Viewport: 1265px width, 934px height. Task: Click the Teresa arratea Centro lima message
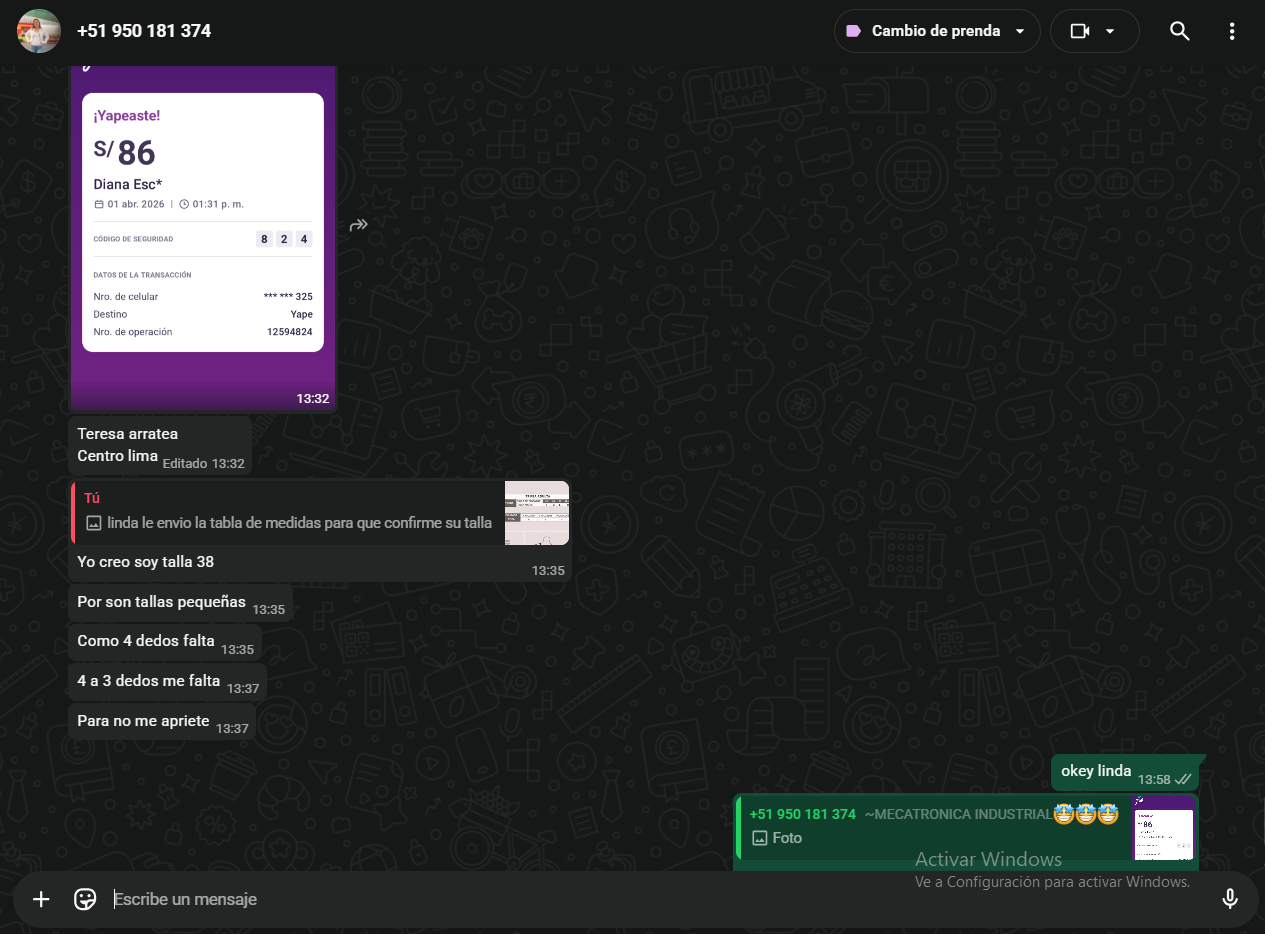[x=128, y=445]
